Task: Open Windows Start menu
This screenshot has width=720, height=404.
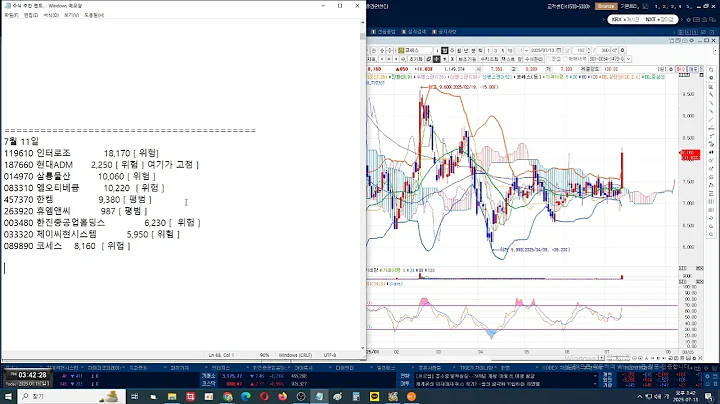Action: pyautogui.click(x=8, y=396)
